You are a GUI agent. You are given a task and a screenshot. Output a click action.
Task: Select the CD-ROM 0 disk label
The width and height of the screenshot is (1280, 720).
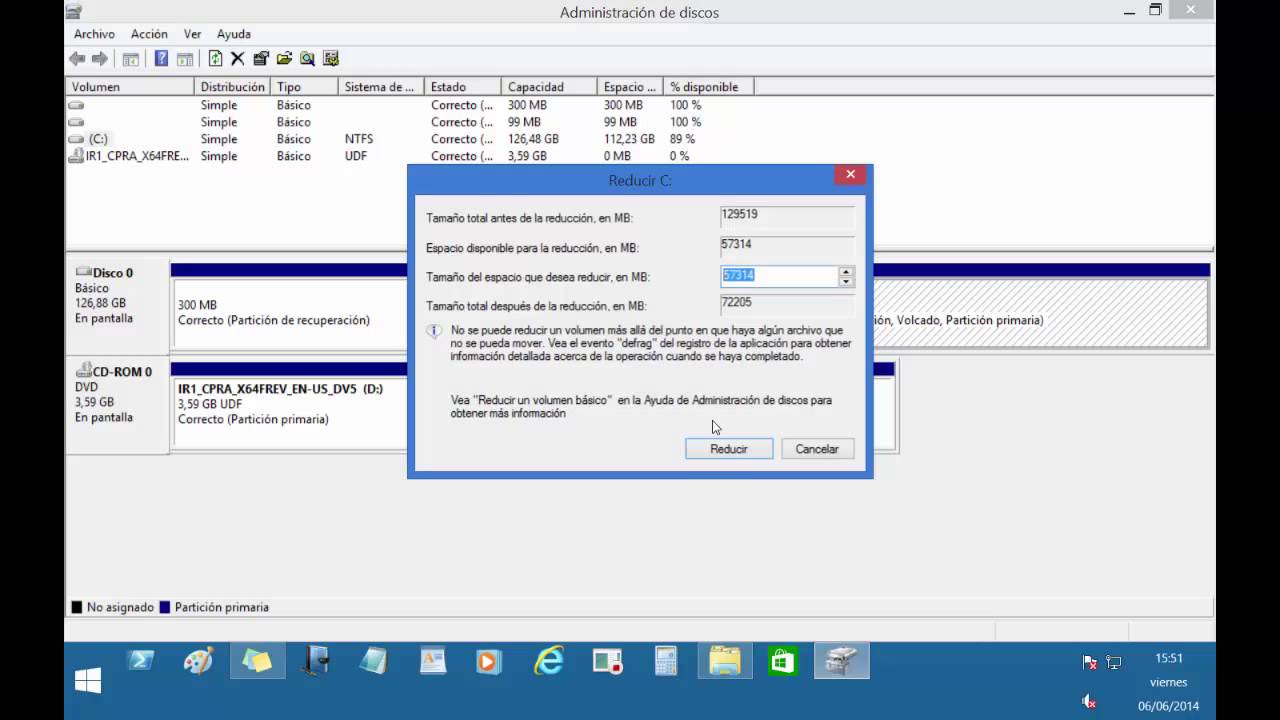coord(117,408)
